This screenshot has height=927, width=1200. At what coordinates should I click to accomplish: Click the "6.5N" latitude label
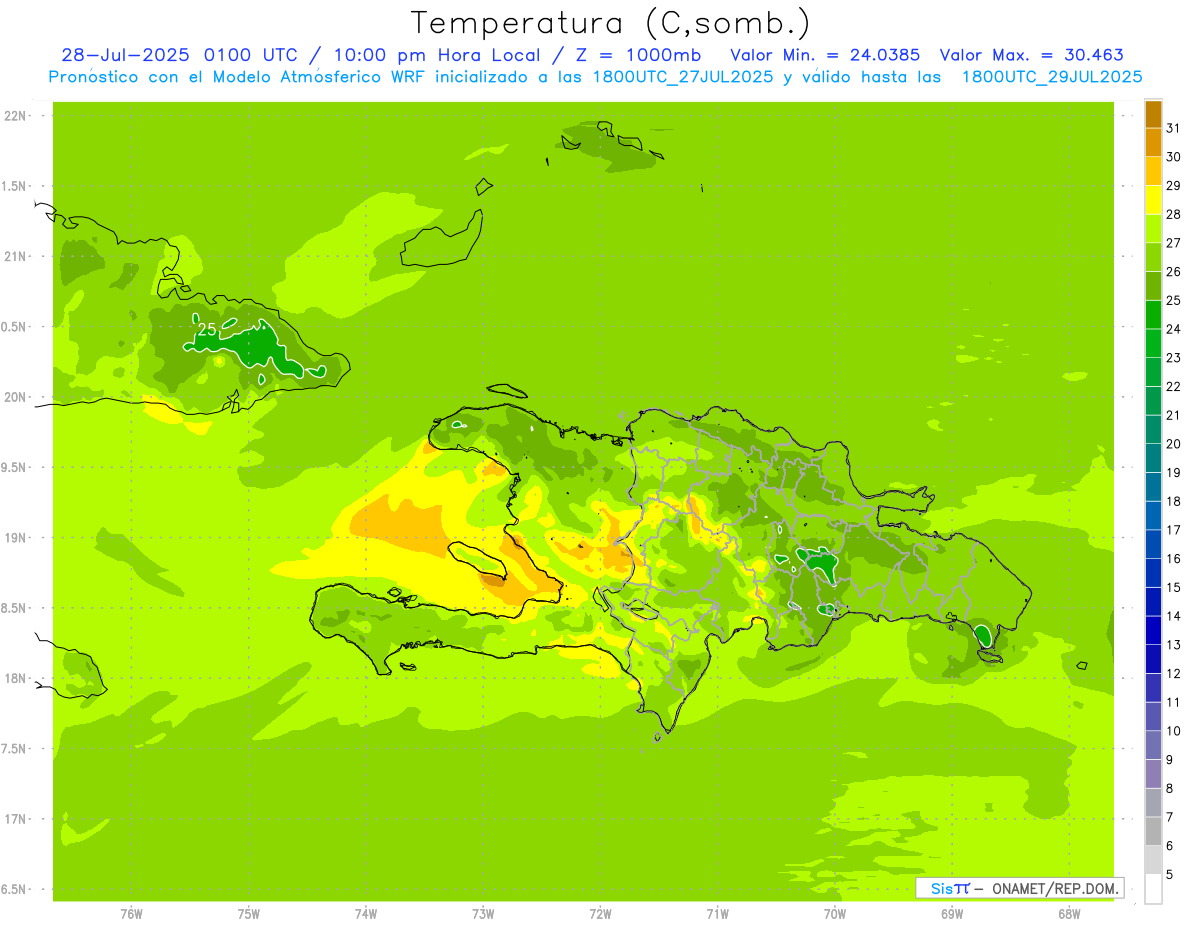click(x=15, y=889)
